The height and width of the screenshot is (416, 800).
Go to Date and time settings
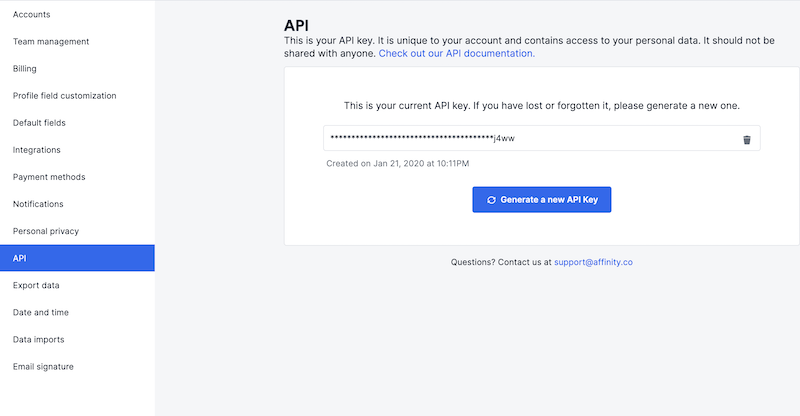[41, 312]
